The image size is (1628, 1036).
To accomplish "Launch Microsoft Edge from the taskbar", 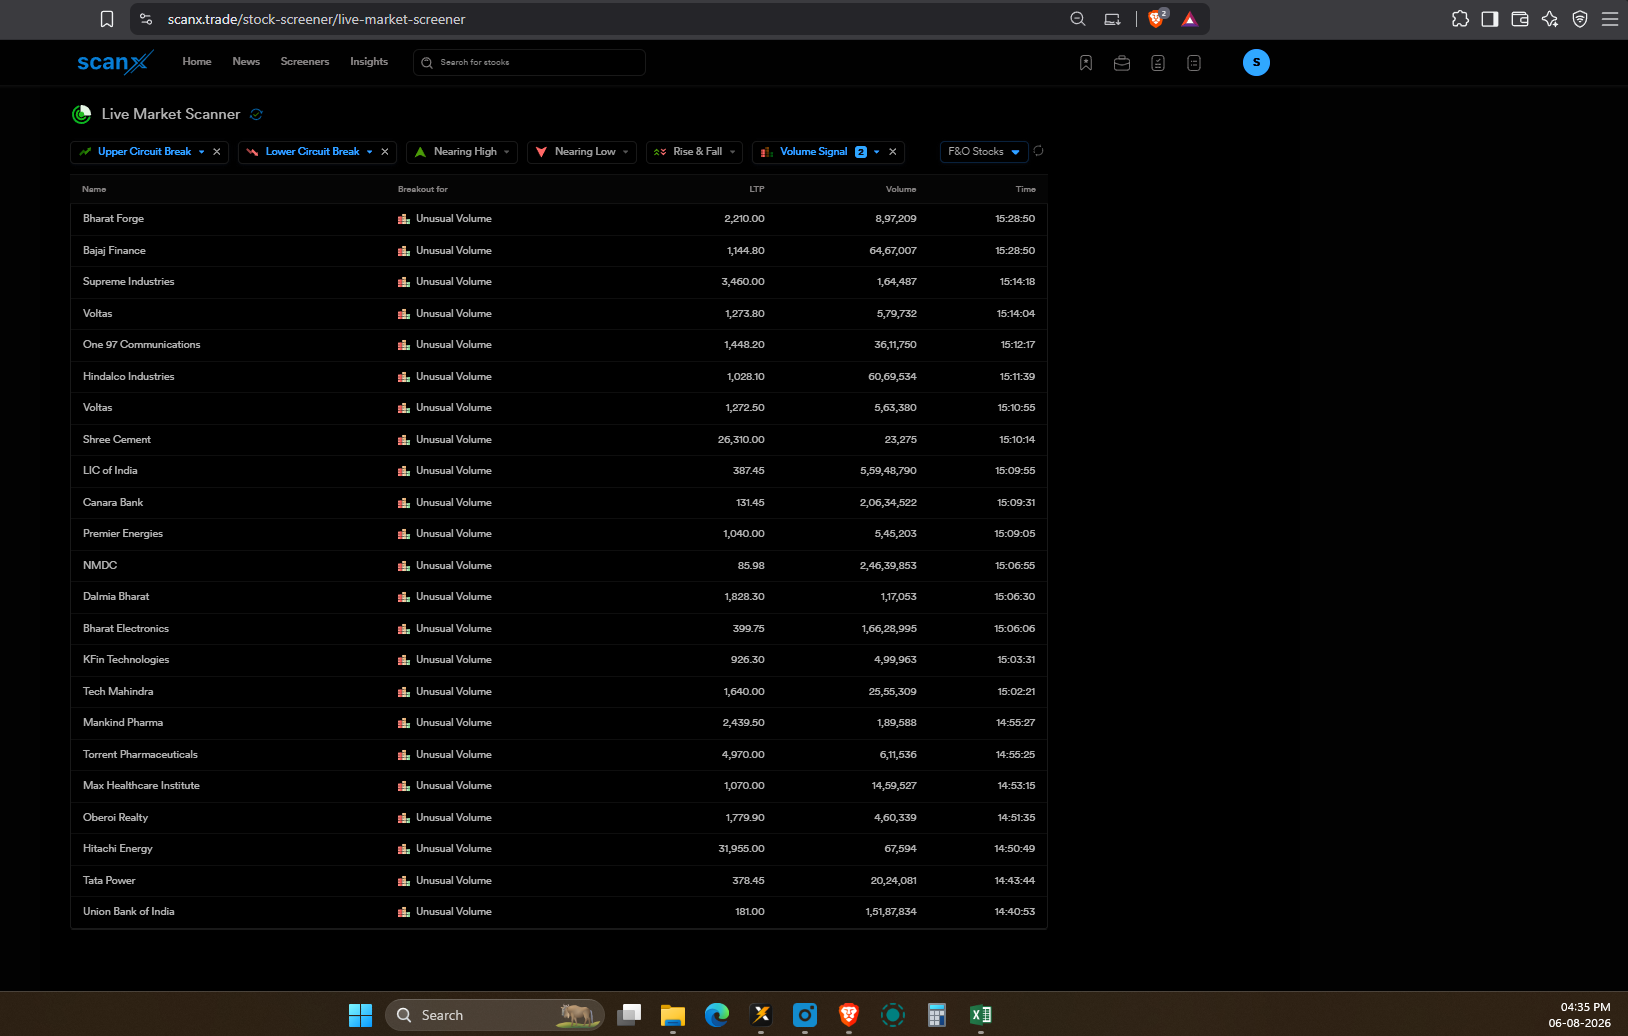I will pos(717,1015).
